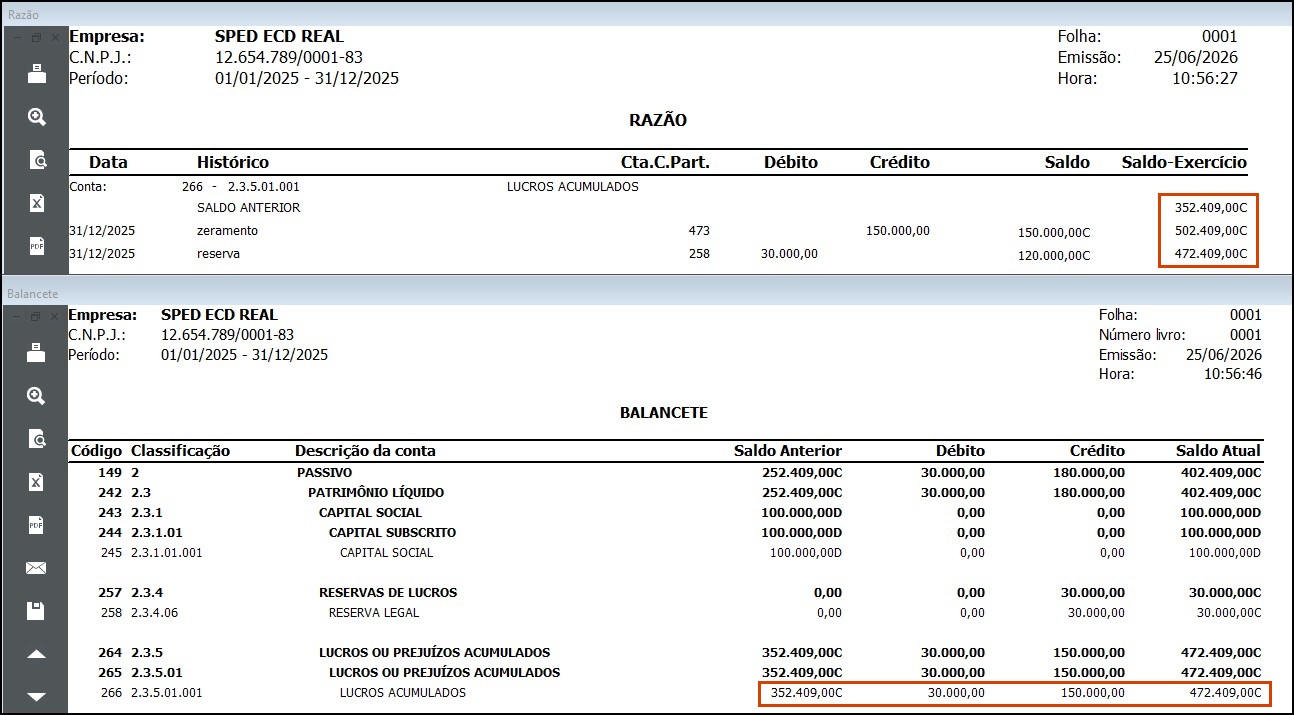This screenshot has width=1294, height=715.
Task: Search within the Balancete report
Action: [x=37, y=439]
